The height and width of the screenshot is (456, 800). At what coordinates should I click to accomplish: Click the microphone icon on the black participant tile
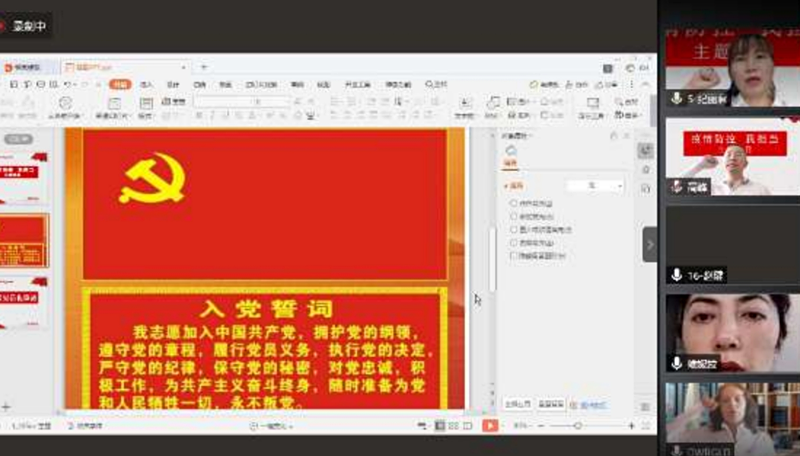[677, 275]
